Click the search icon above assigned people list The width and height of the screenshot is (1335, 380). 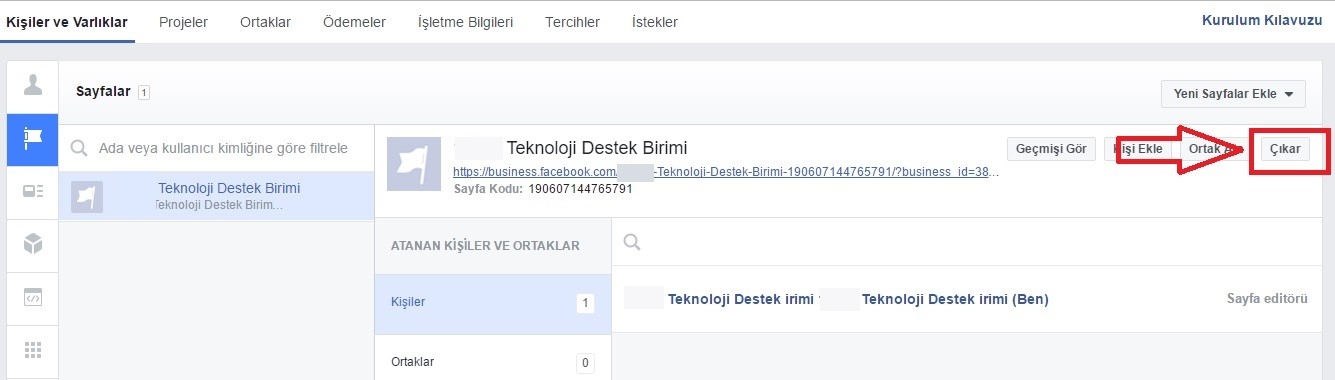tap(632, 242)
